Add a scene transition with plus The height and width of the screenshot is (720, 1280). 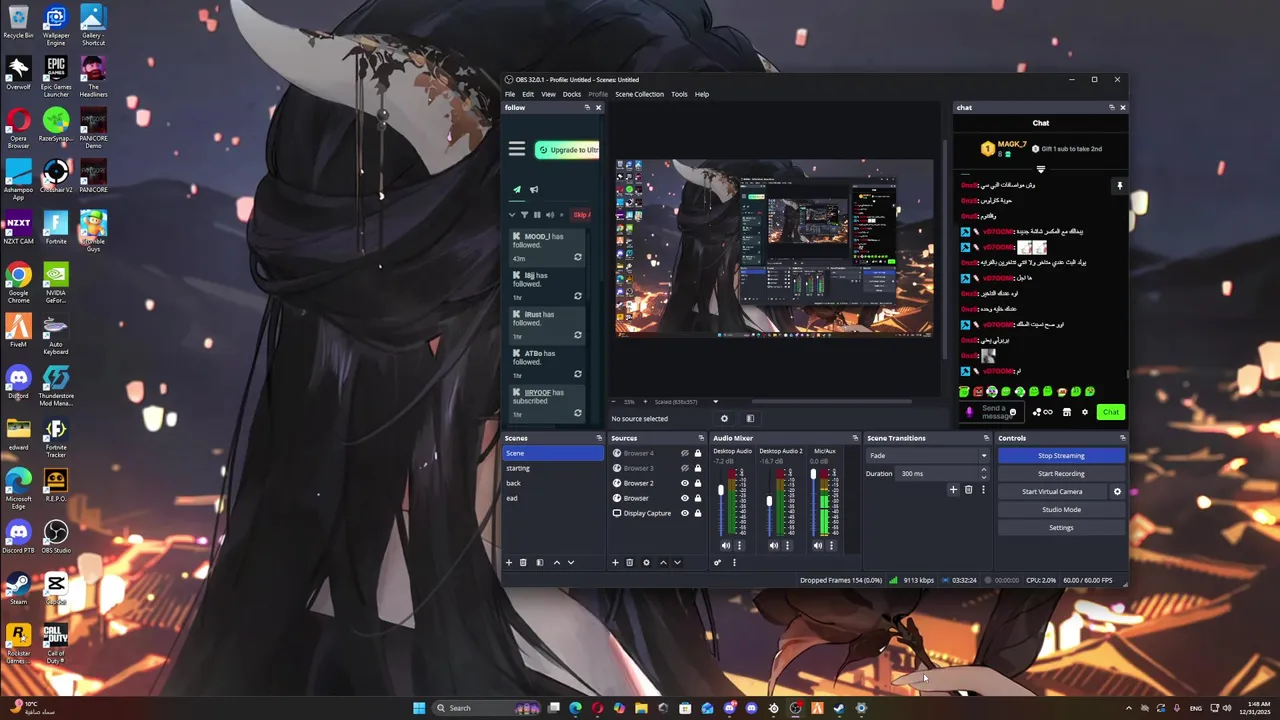pos(953,490)
